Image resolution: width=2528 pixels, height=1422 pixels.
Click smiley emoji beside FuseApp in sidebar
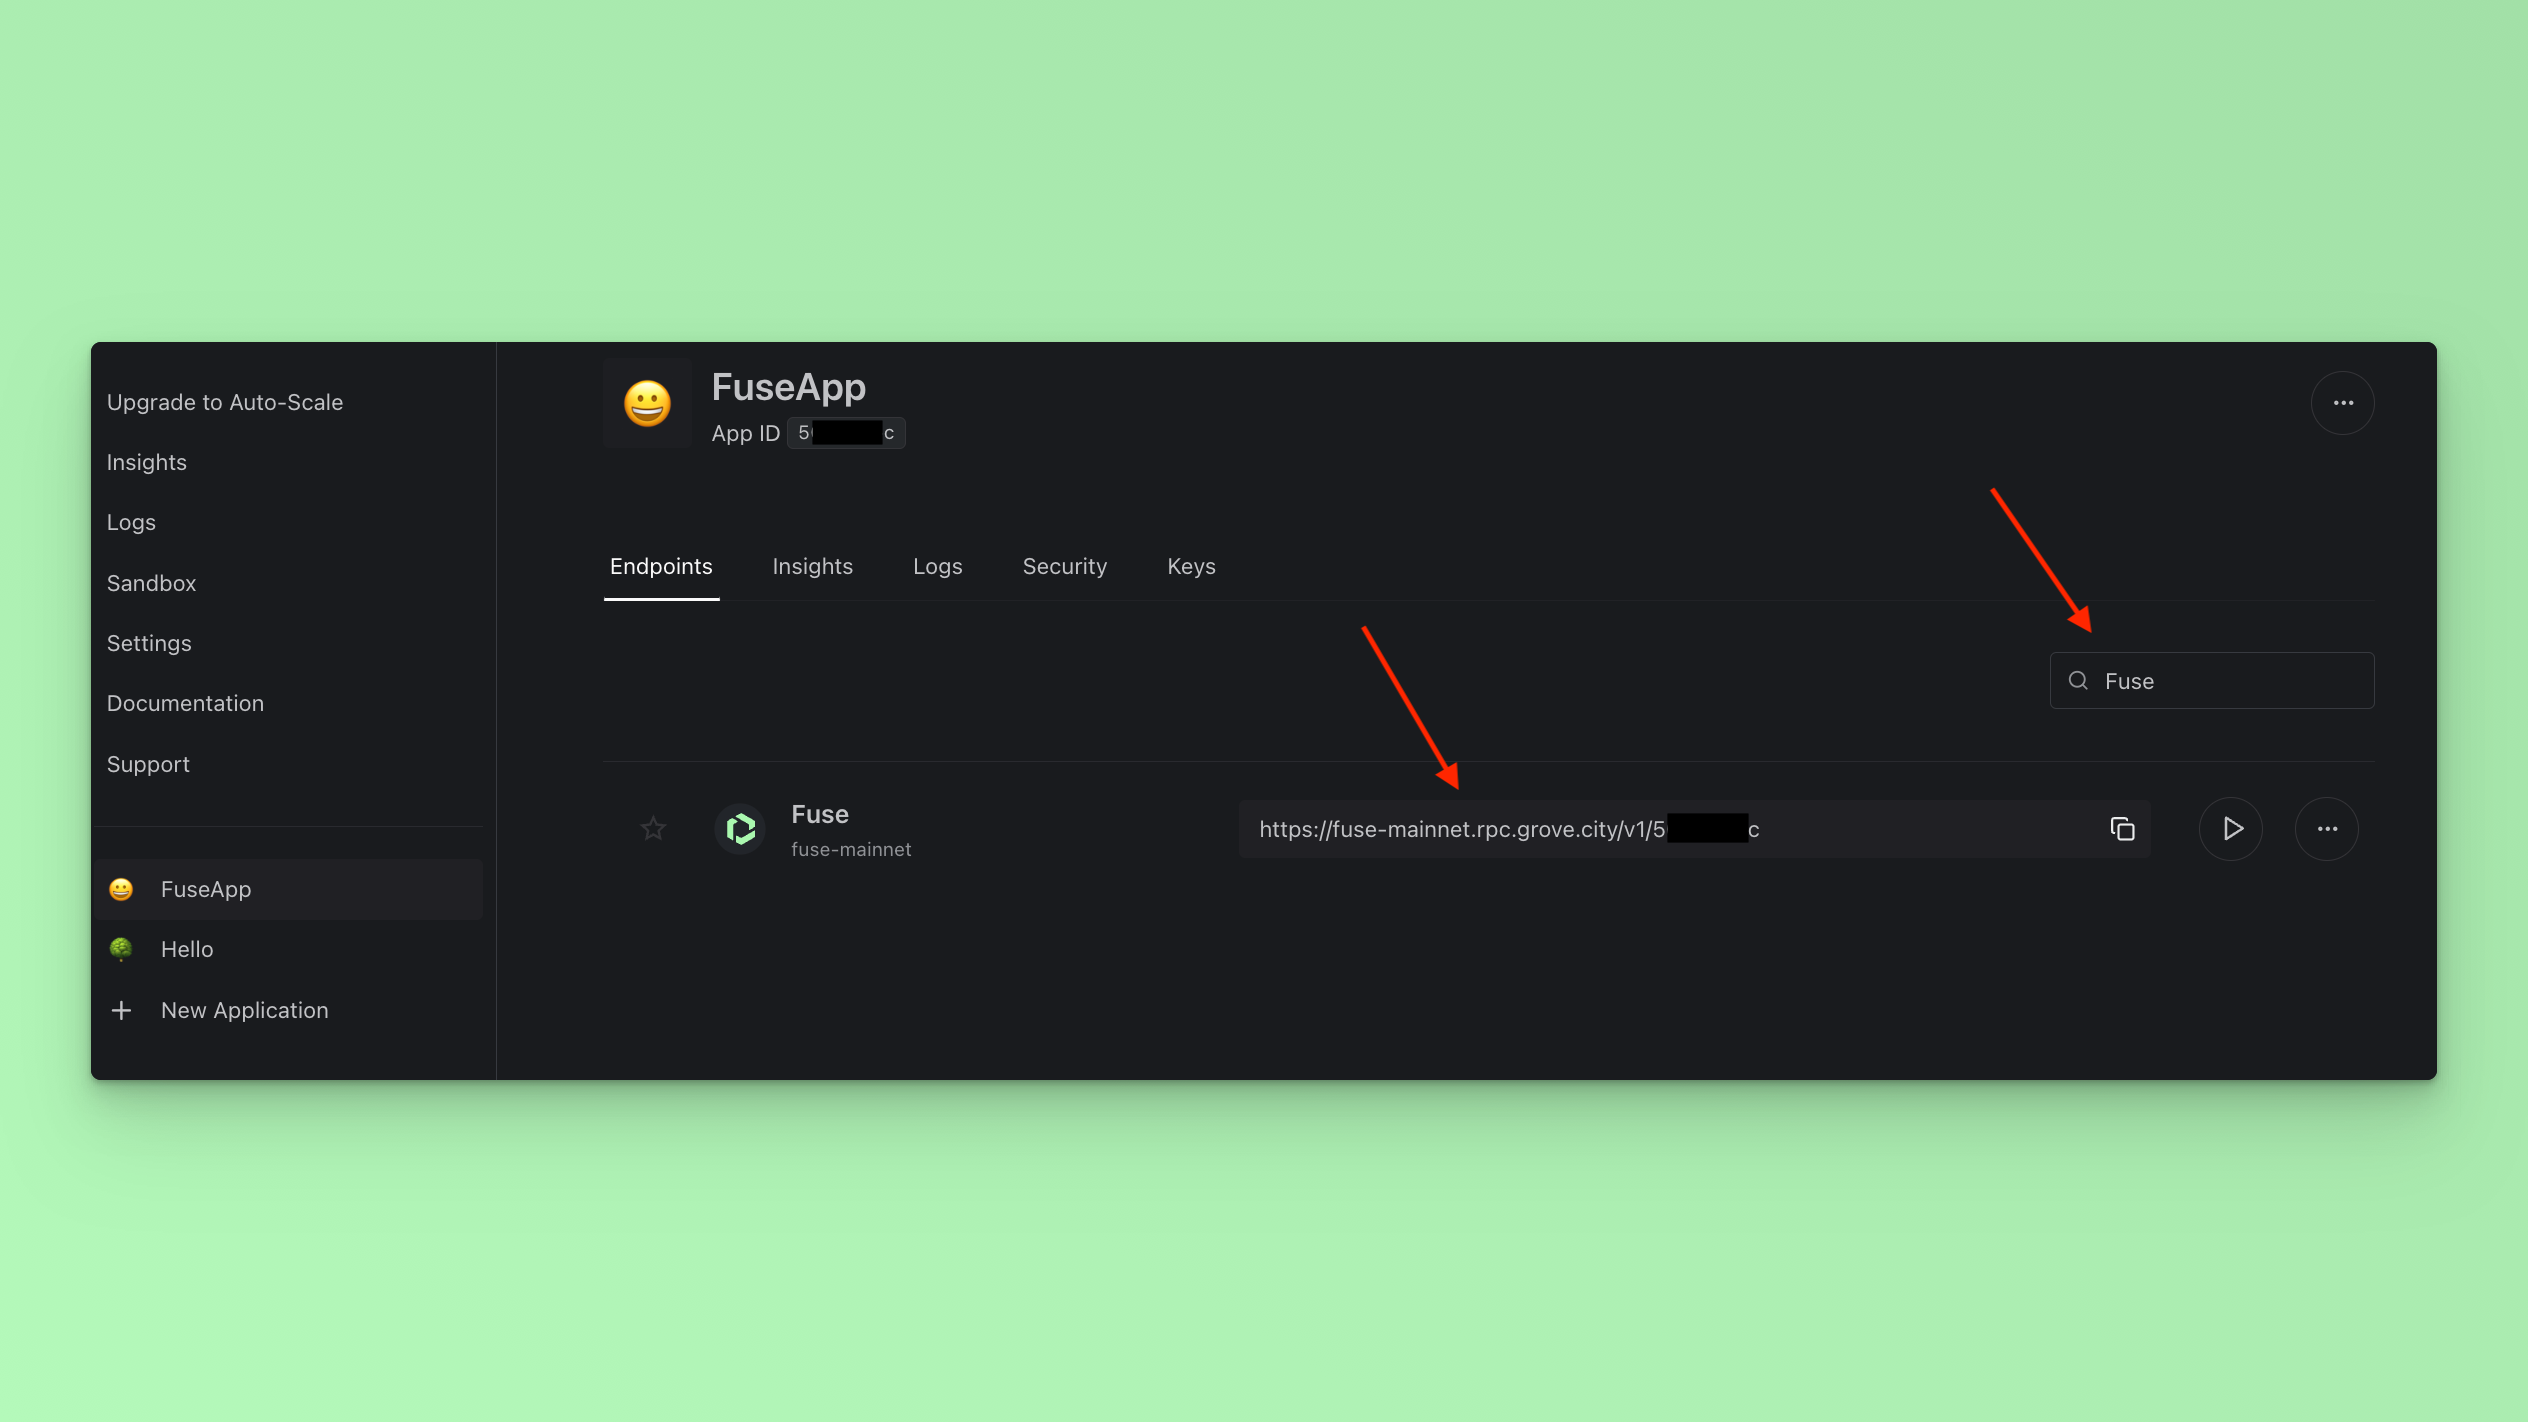pyautogui.click(x=121, y=889)
